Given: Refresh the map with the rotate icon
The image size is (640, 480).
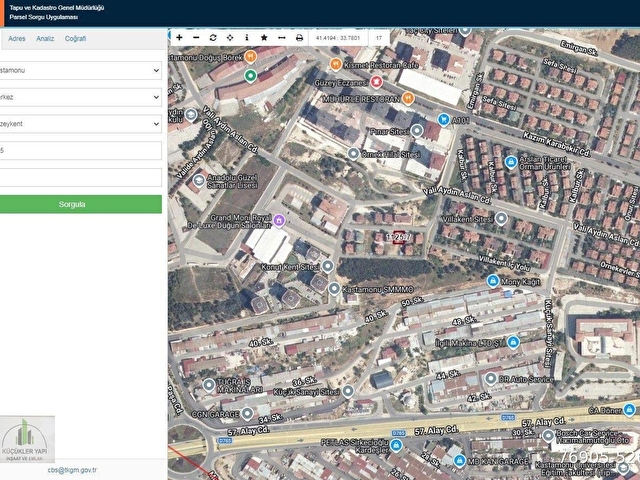Looking at the screenshot, I should [x=213, y=38].
